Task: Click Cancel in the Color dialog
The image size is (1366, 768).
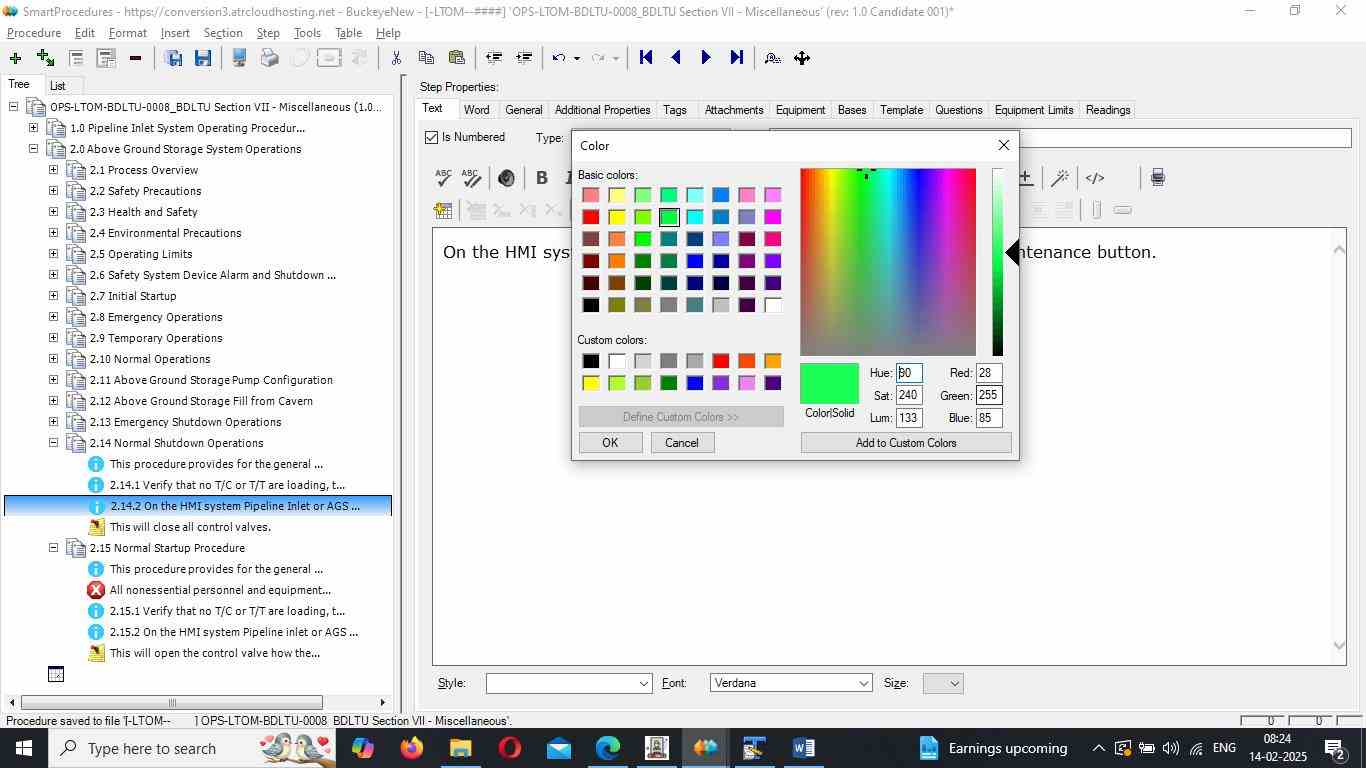Action: tap(682, 443)
